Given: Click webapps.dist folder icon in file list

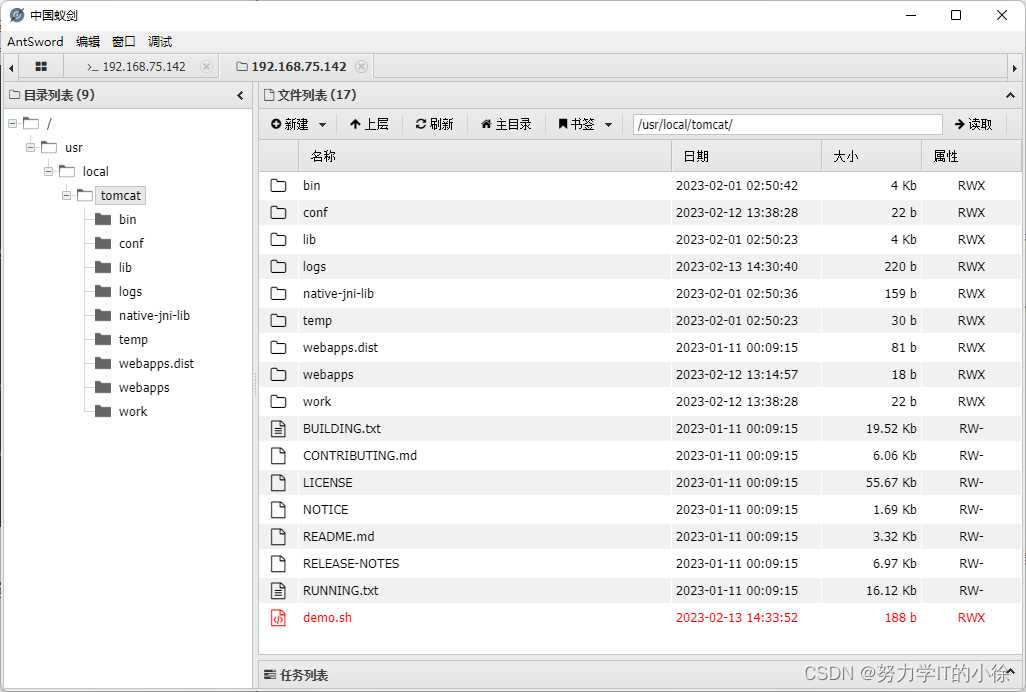Looking at the screenshot, I should click(x=278, y=347).
